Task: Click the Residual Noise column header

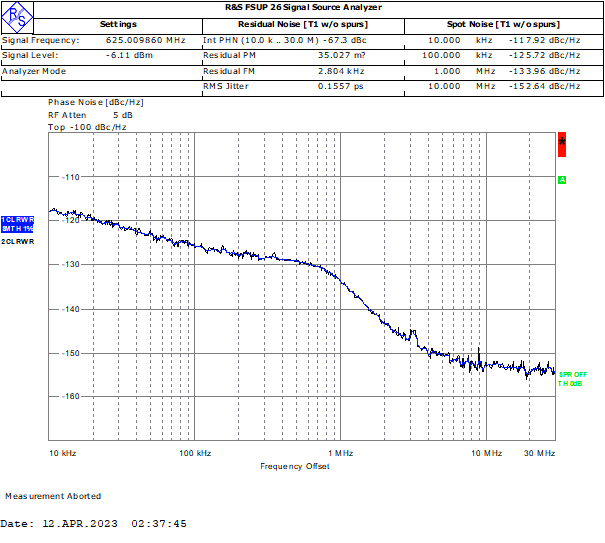Action: (x=303, y=24)
